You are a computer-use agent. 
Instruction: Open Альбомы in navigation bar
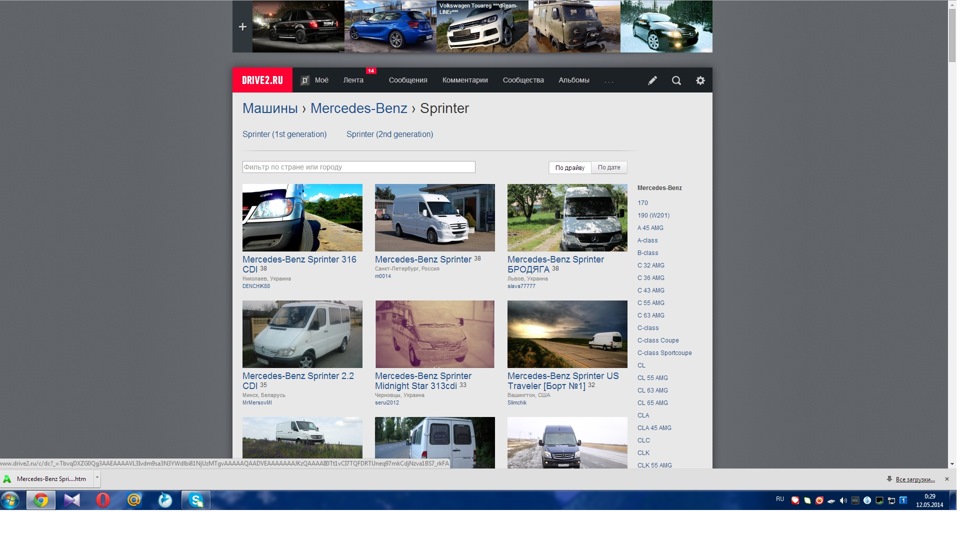click(x=574, y=80)
